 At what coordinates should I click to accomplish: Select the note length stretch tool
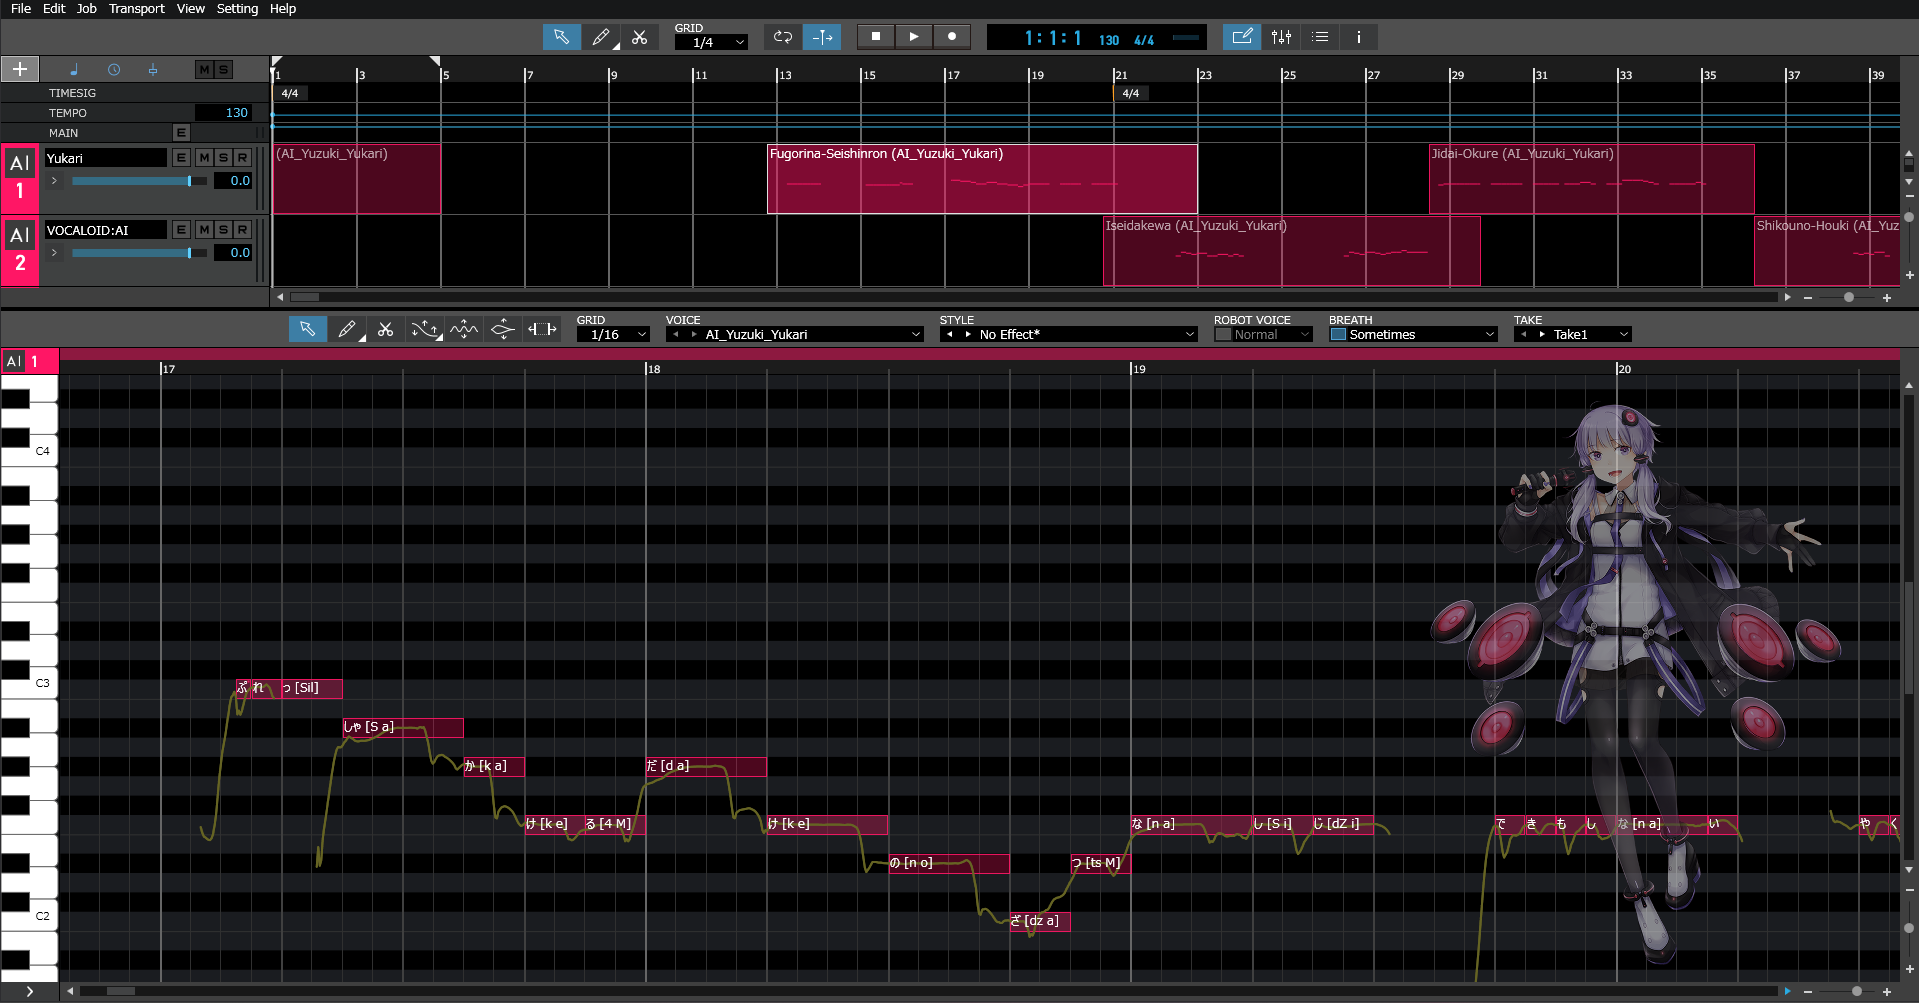(x=542, y=329)
